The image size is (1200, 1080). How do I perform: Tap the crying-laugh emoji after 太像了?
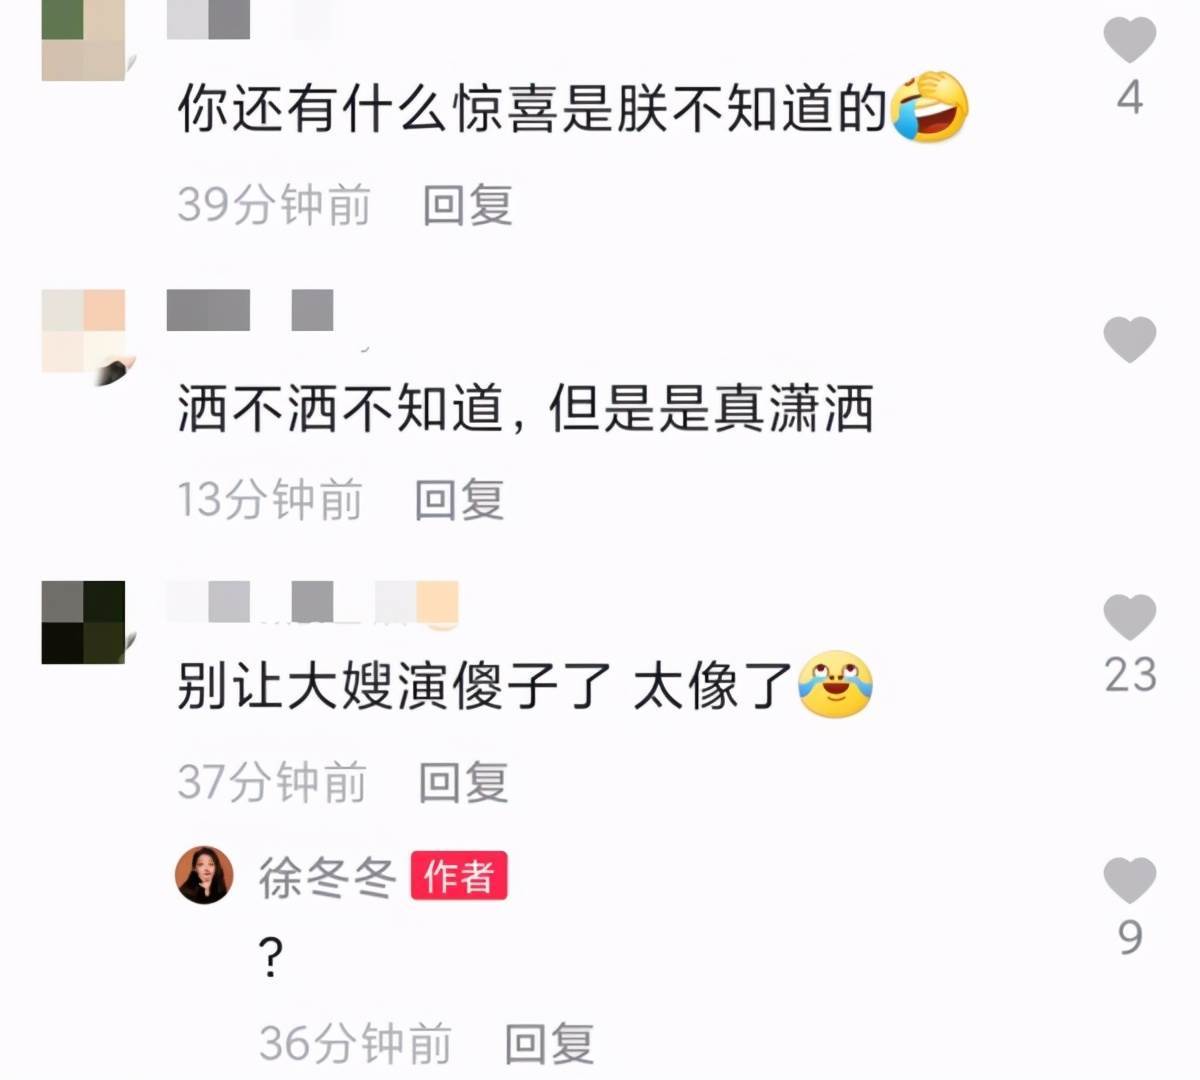point(834,684)
